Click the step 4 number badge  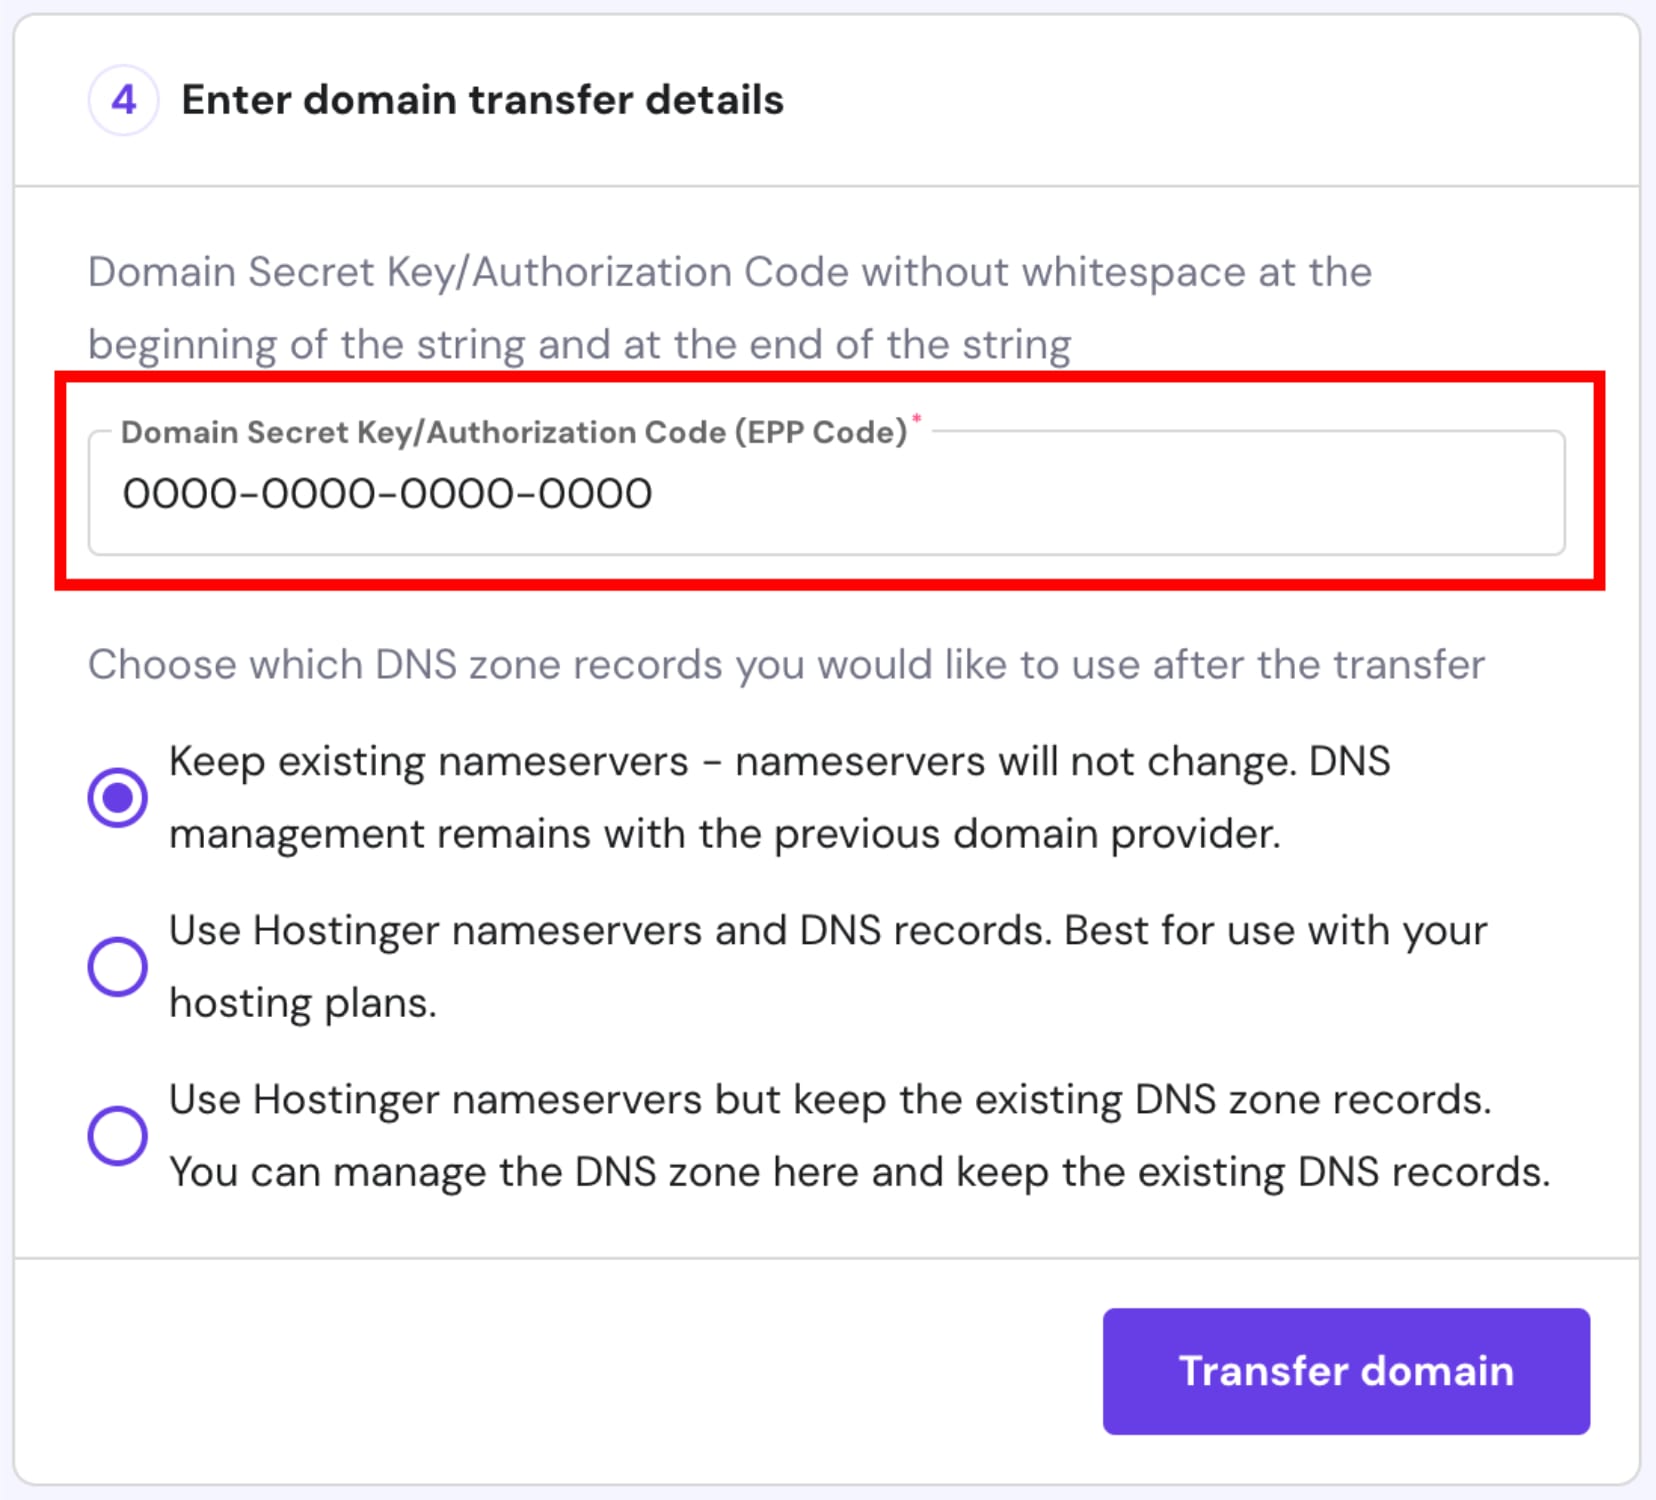[122, 99]
